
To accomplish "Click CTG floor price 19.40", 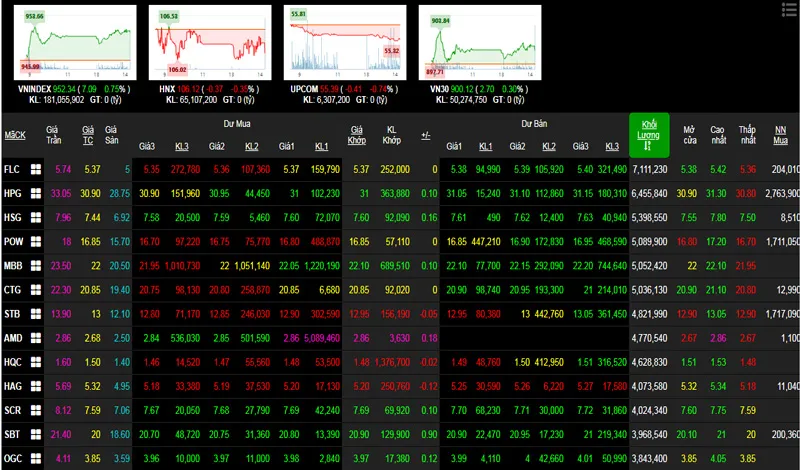I will point(120,289).
